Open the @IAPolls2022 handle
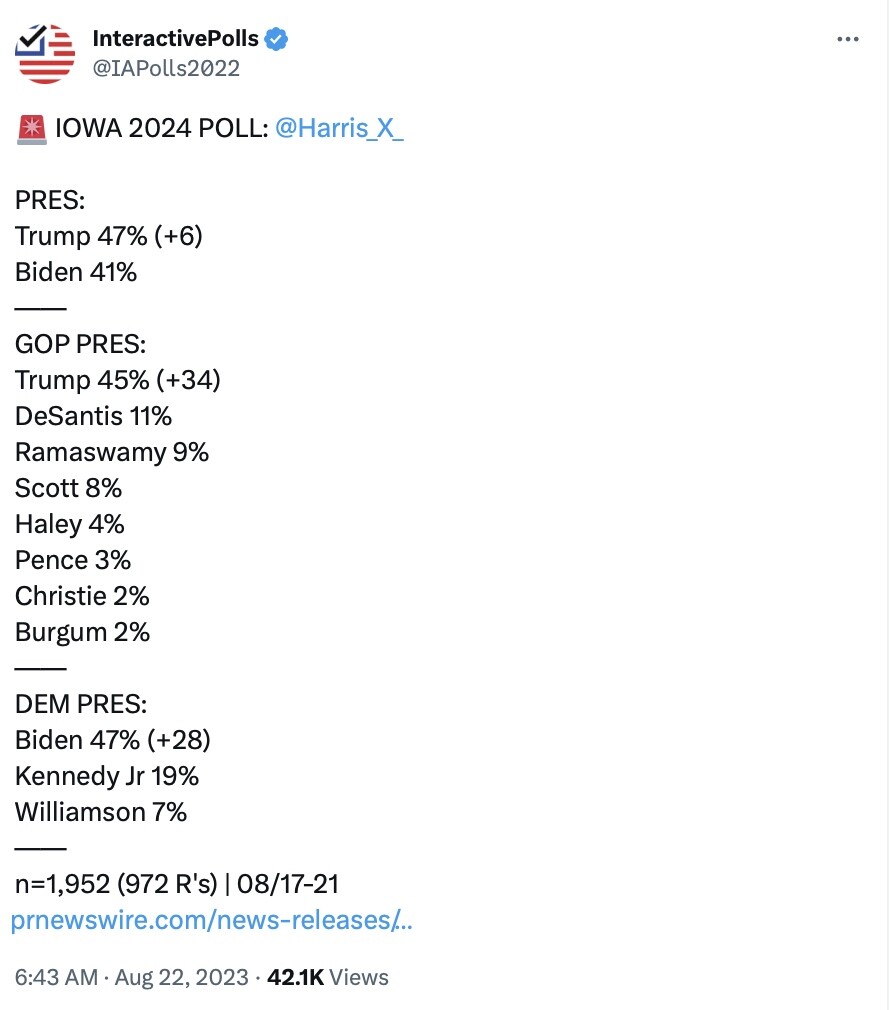890x1010 pixels. (x=166, y=68)
